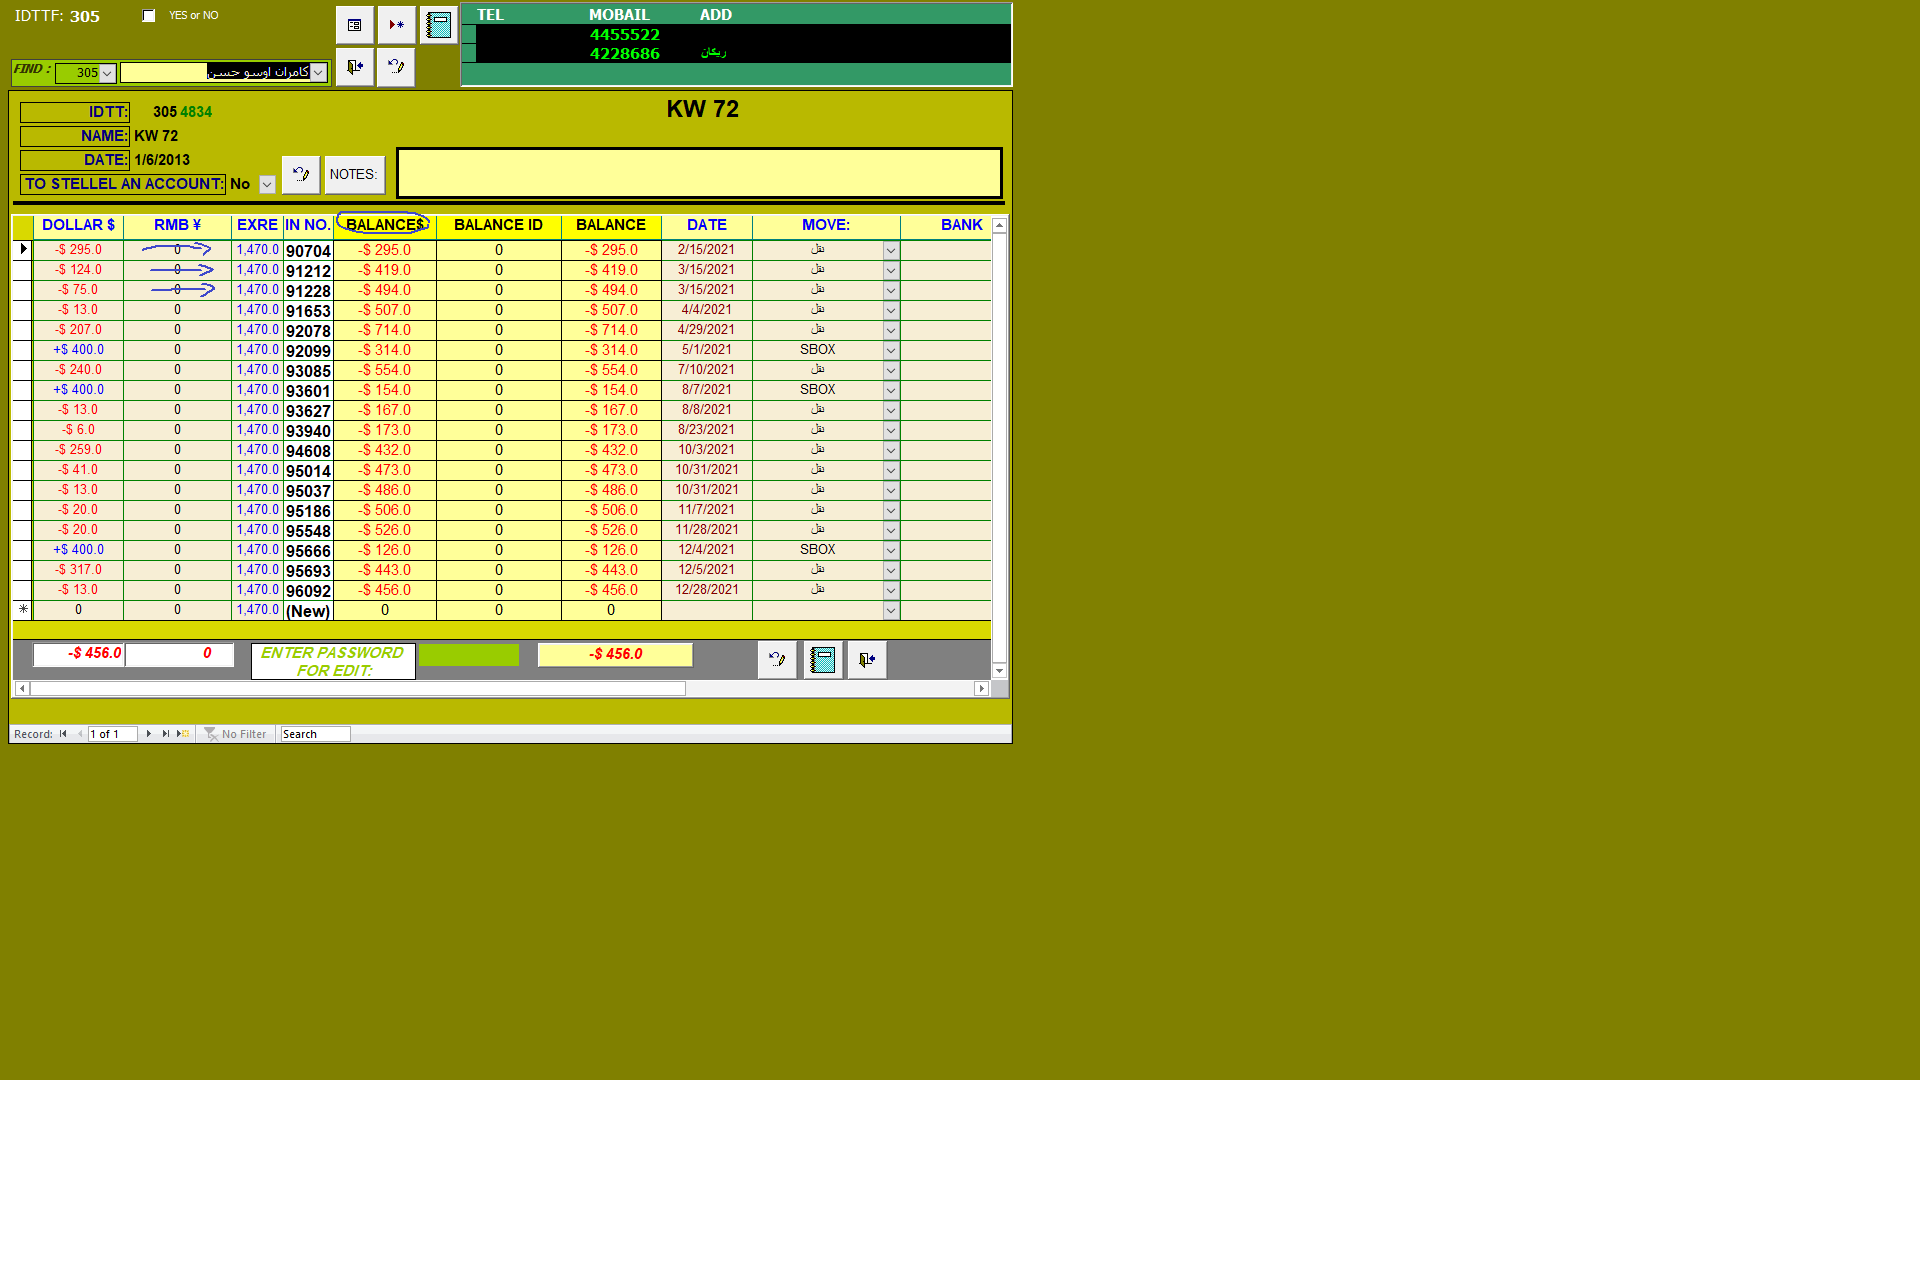Click the +$ 400.0 cell of row 92099
The image size is (1920, 1273).
(78, 350)
